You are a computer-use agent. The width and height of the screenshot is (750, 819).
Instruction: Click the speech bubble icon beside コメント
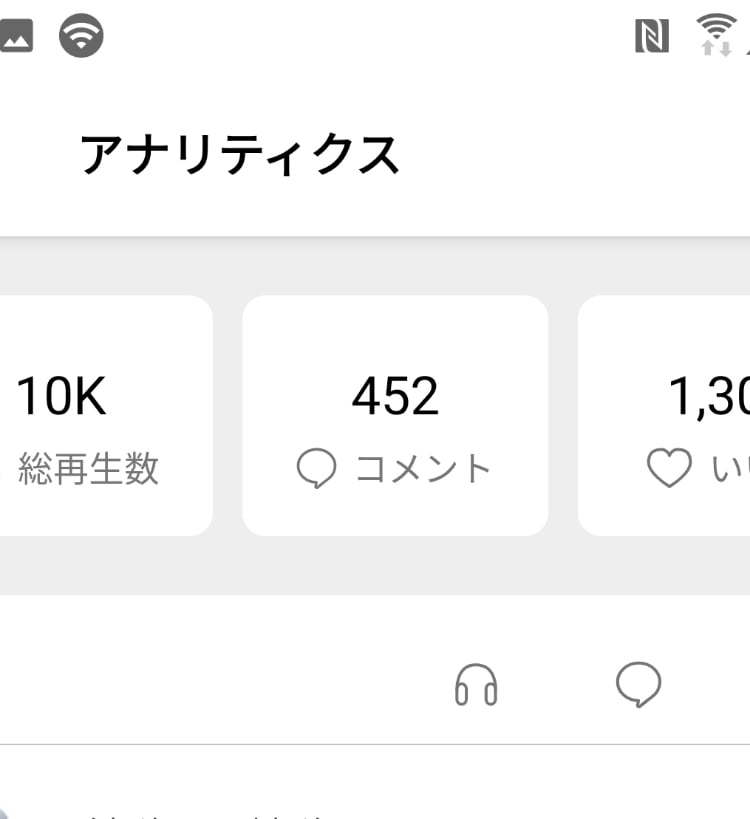(x=316, y=469)
